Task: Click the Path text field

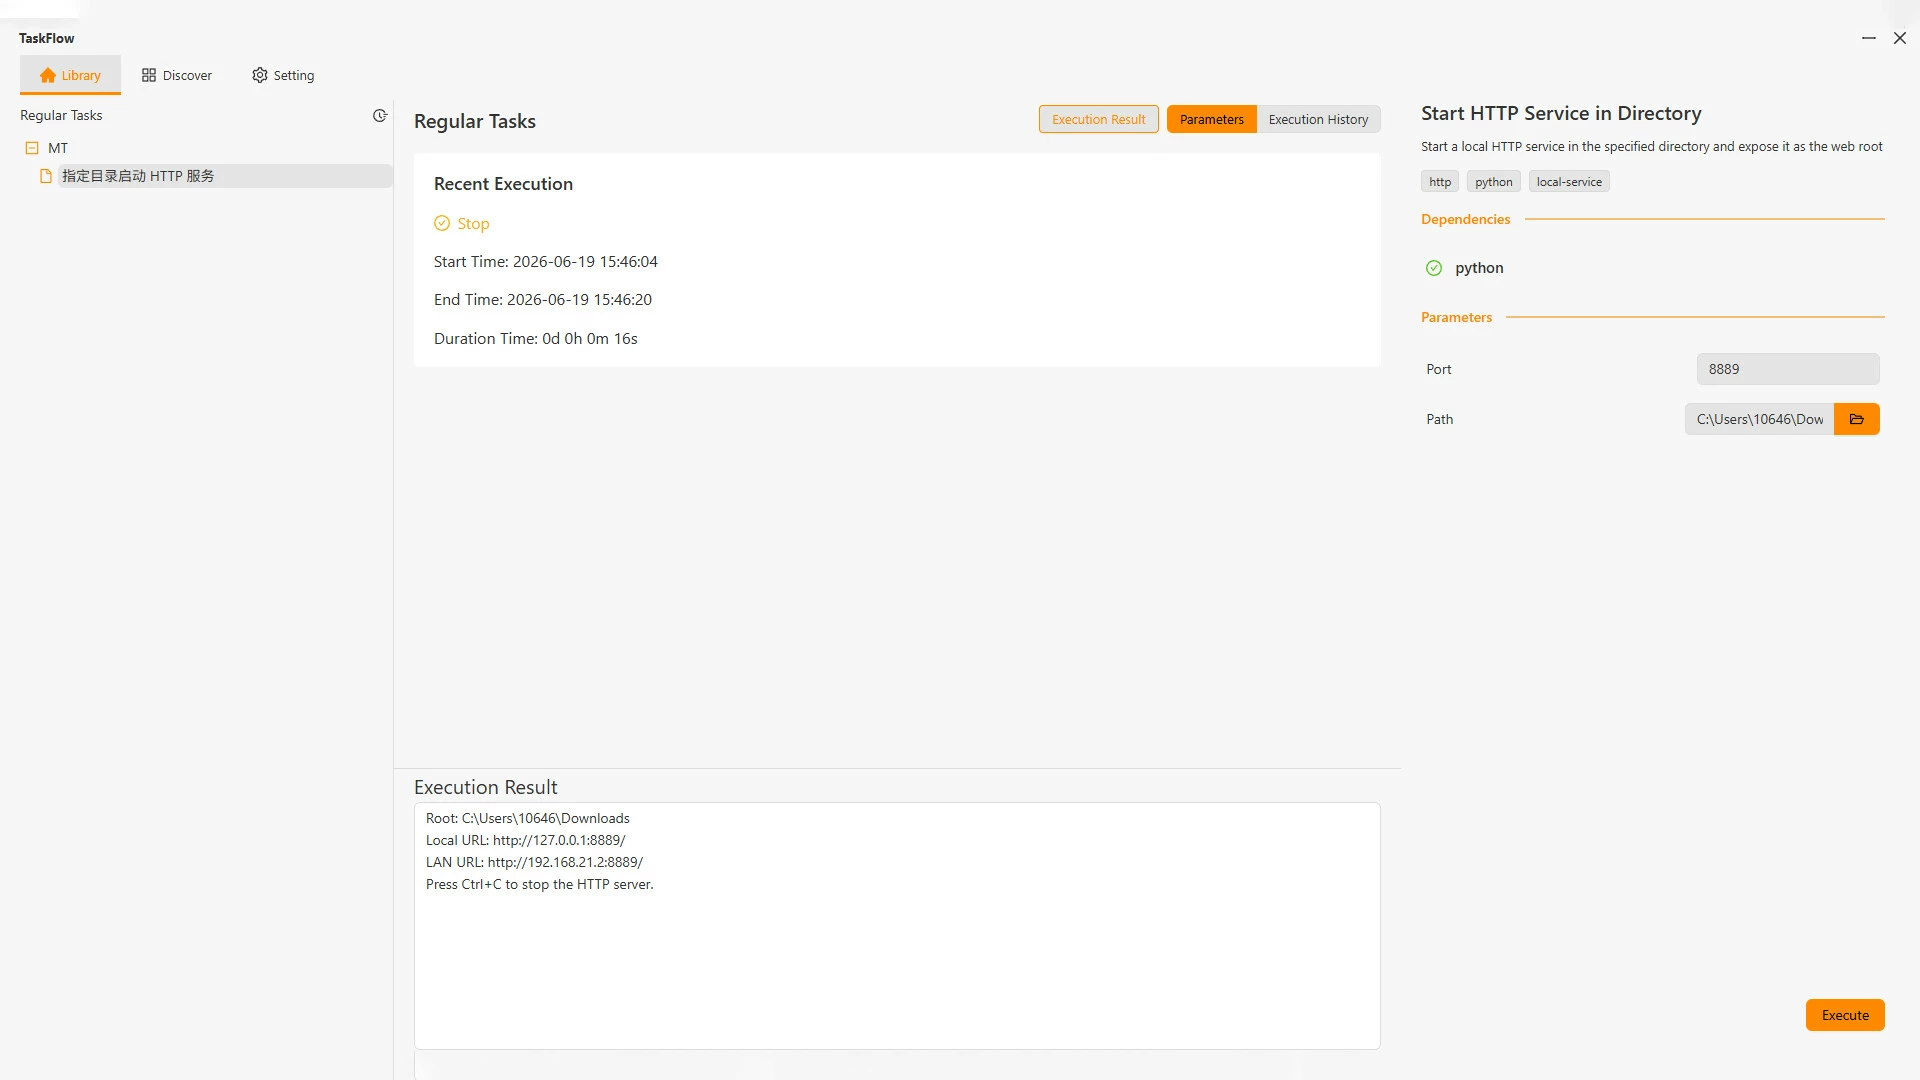Action: pos(1759,419)
